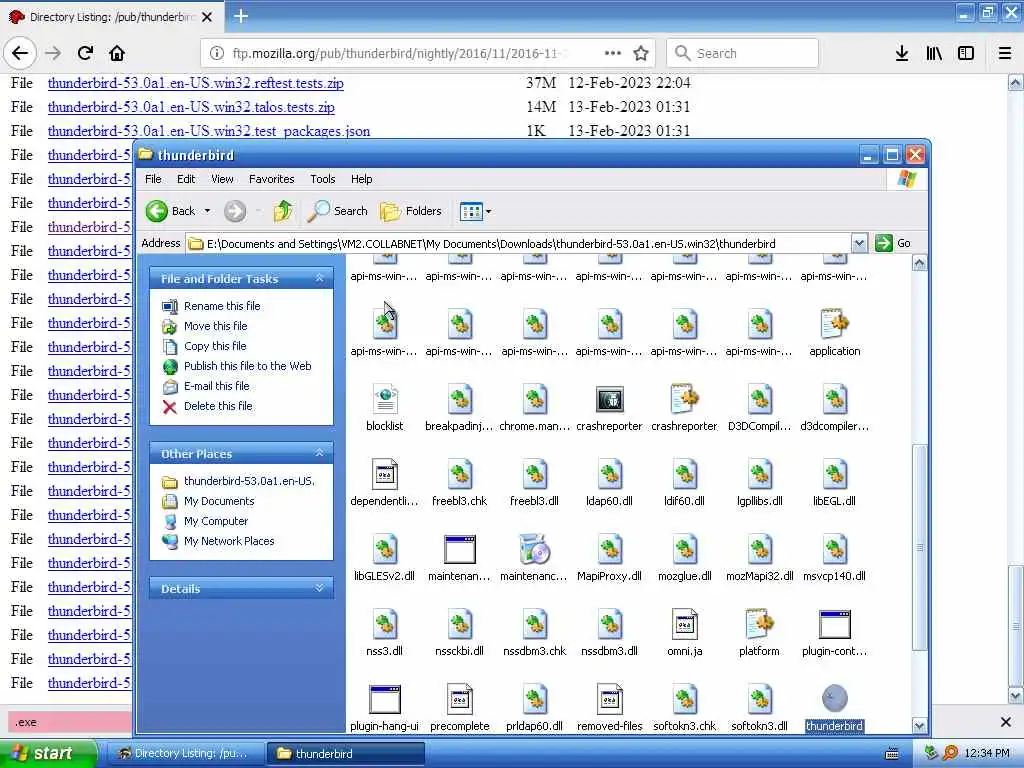Screen dimensions: 1024x768
Task: Select the selected thunderbird application icon in Explorer
Action: [x=834, y=699]
